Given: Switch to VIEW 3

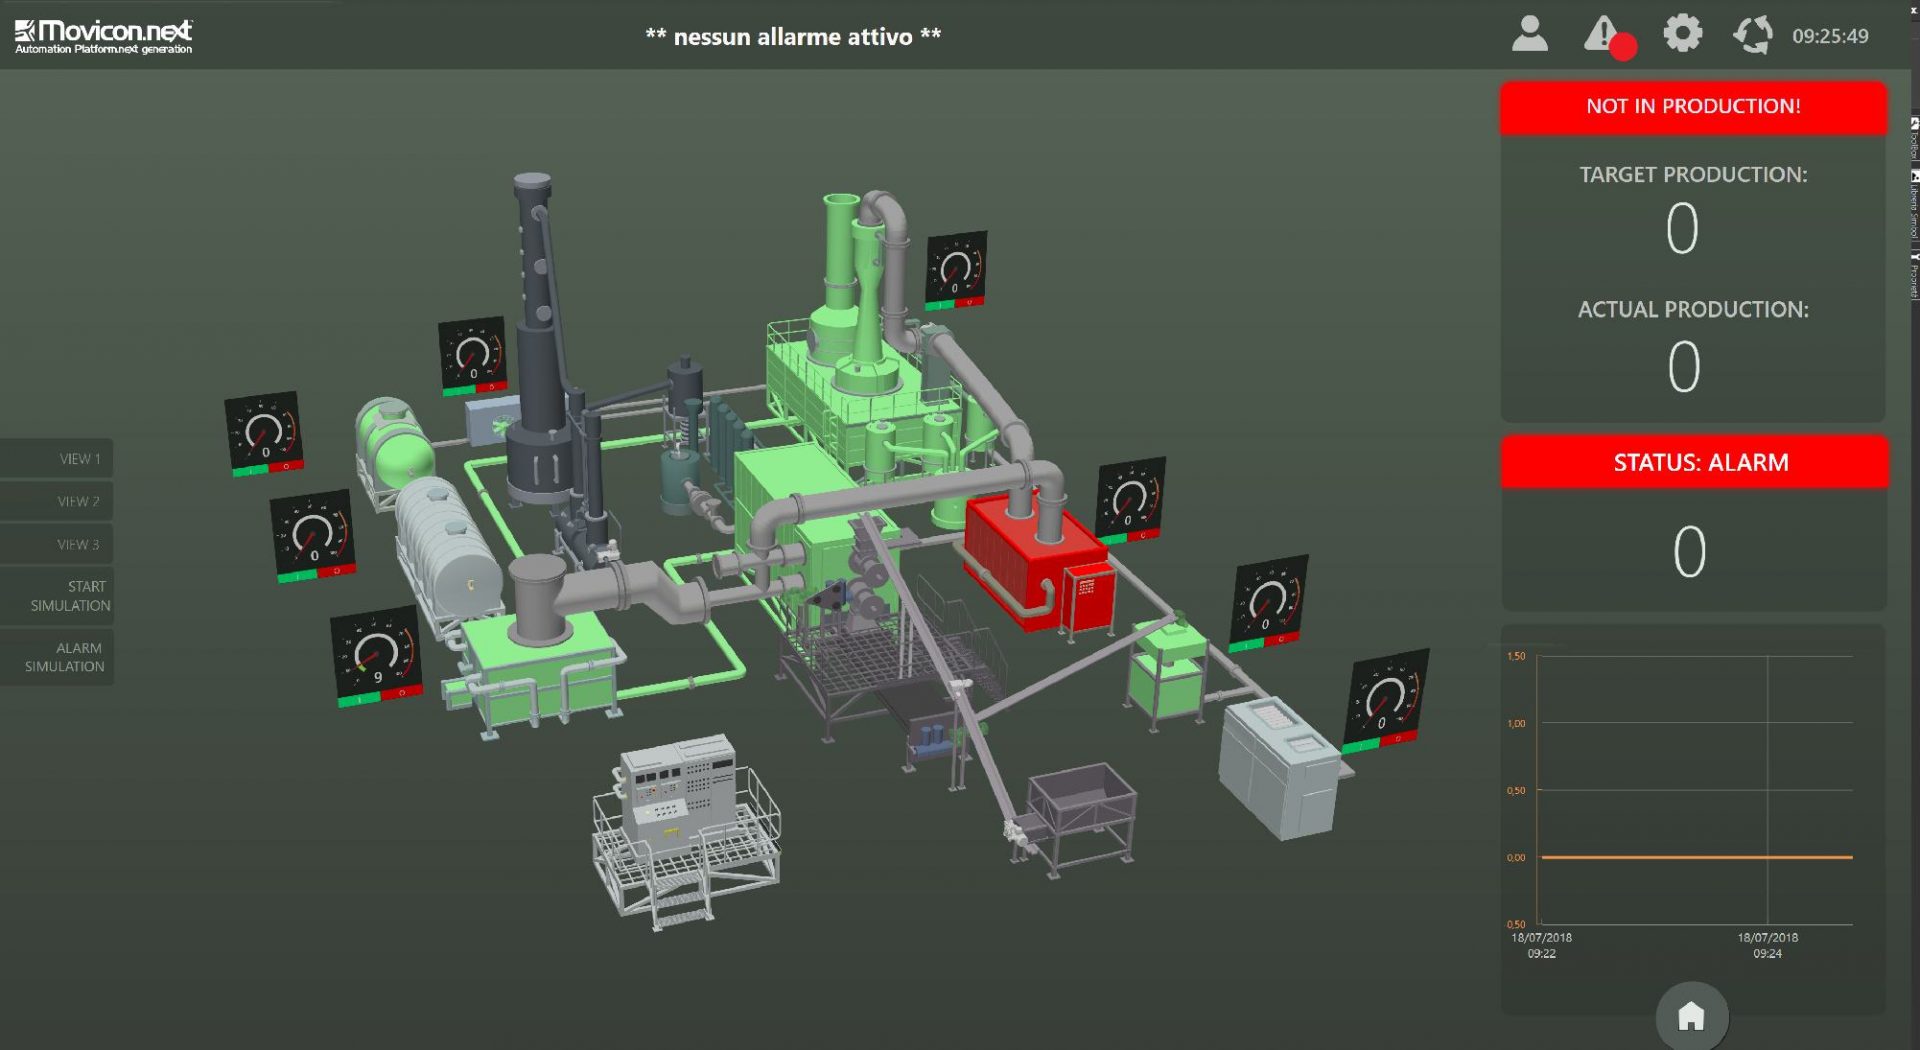Looking at the screenshot, I should (x=57, y=543).
